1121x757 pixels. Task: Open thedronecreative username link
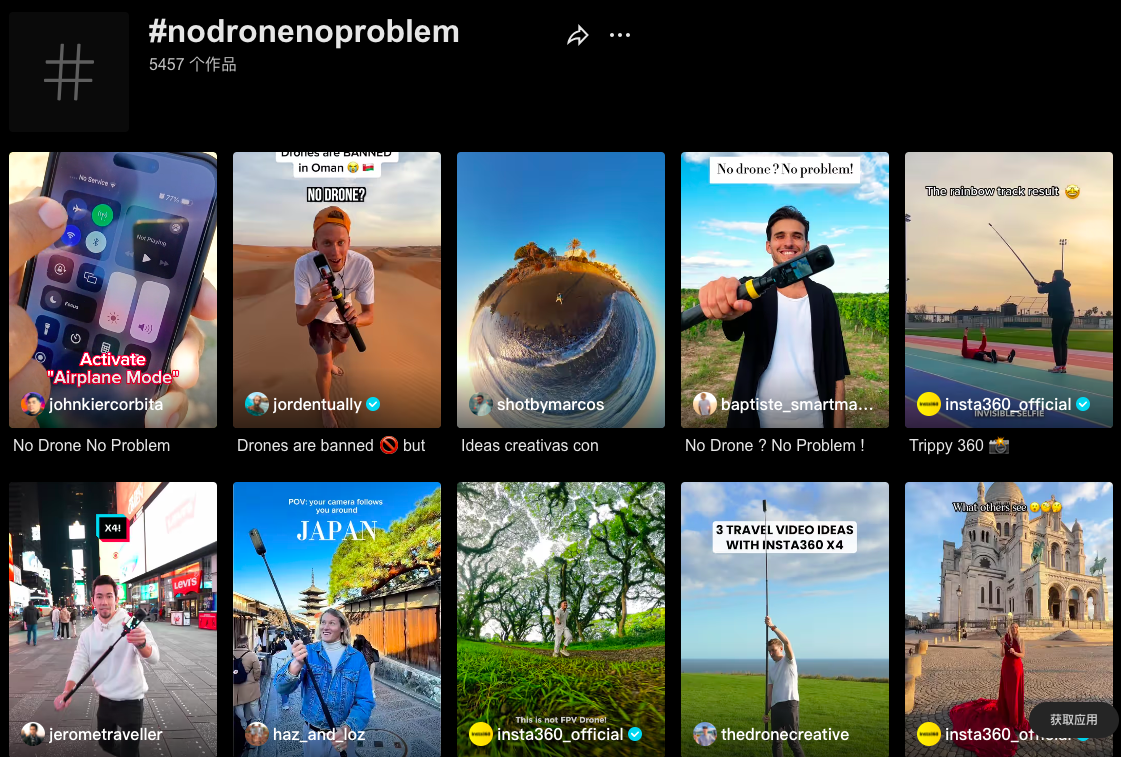click(785, 734)
